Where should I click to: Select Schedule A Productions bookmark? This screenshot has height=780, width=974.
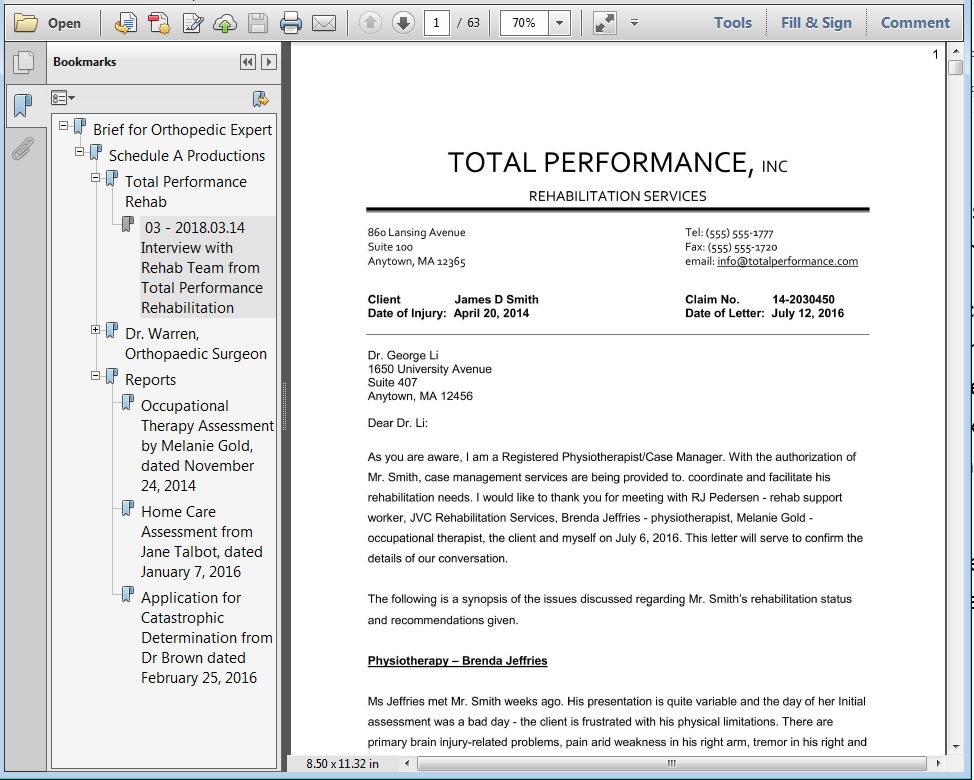click(187, 156)
